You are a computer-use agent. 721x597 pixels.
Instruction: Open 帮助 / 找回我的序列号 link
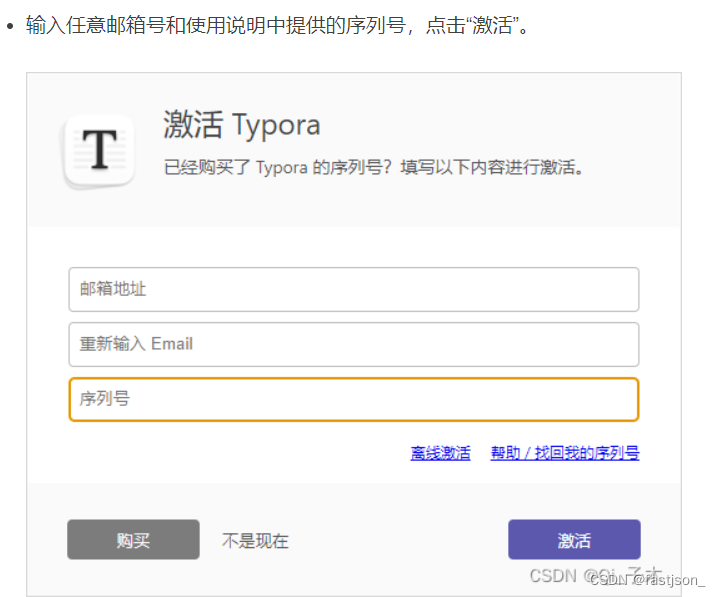565,453
